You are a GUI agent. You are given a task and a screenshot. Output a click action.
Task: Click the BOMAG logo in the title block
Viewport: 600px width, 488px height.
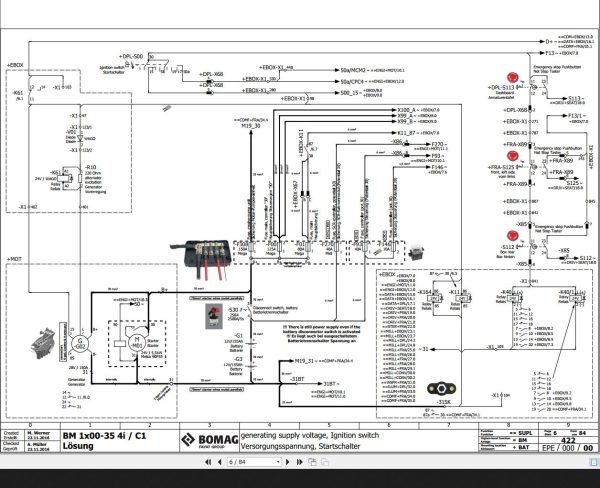click(x=209, y=440)
